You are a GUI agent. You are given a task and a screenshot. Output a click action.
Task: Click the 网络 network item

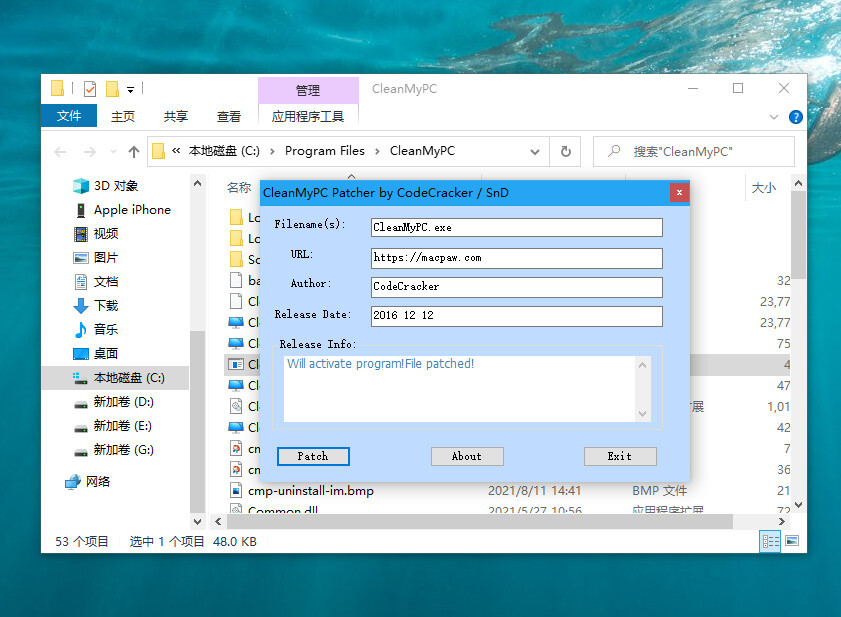coord(98,482)
